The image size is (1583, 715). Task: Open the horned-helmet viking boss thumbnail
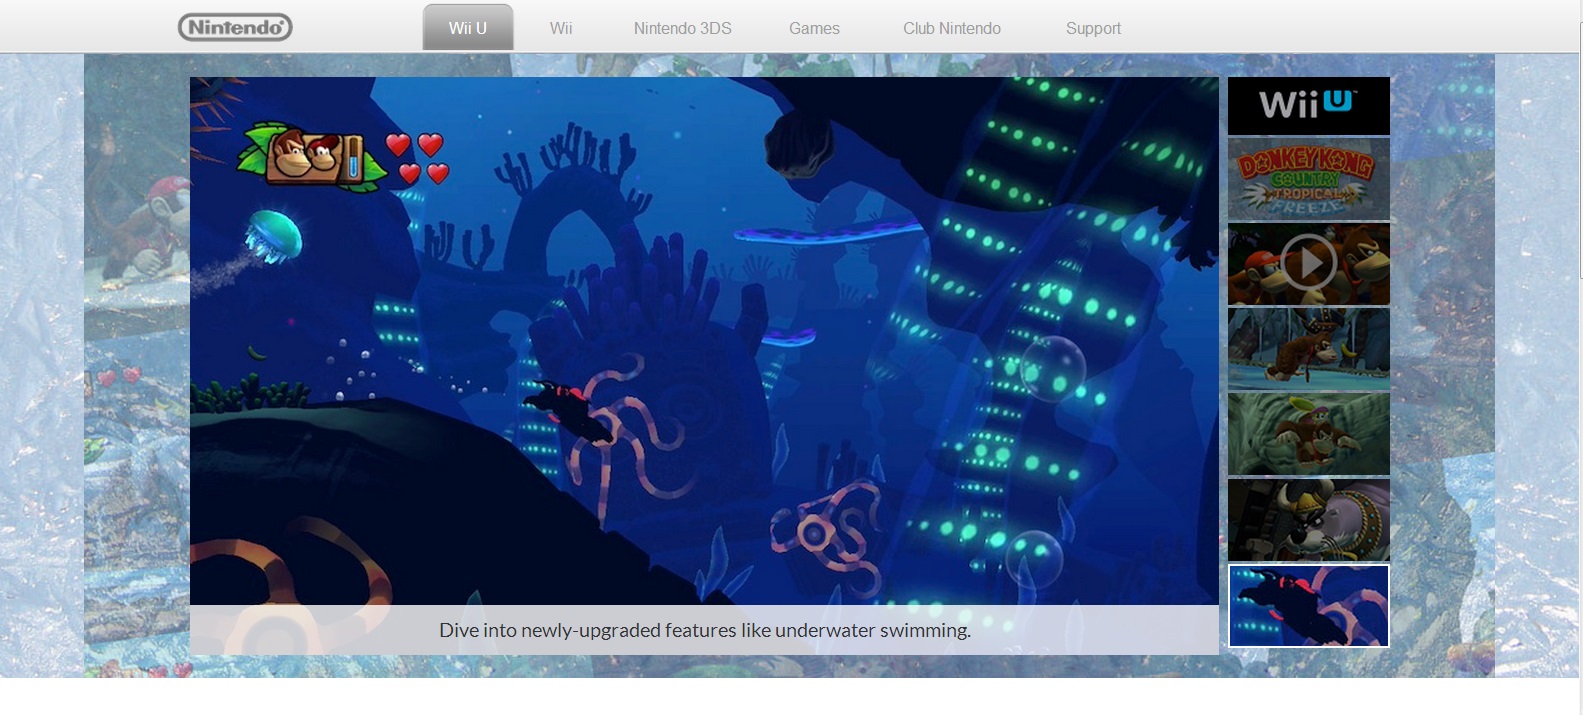point(1308,520)
